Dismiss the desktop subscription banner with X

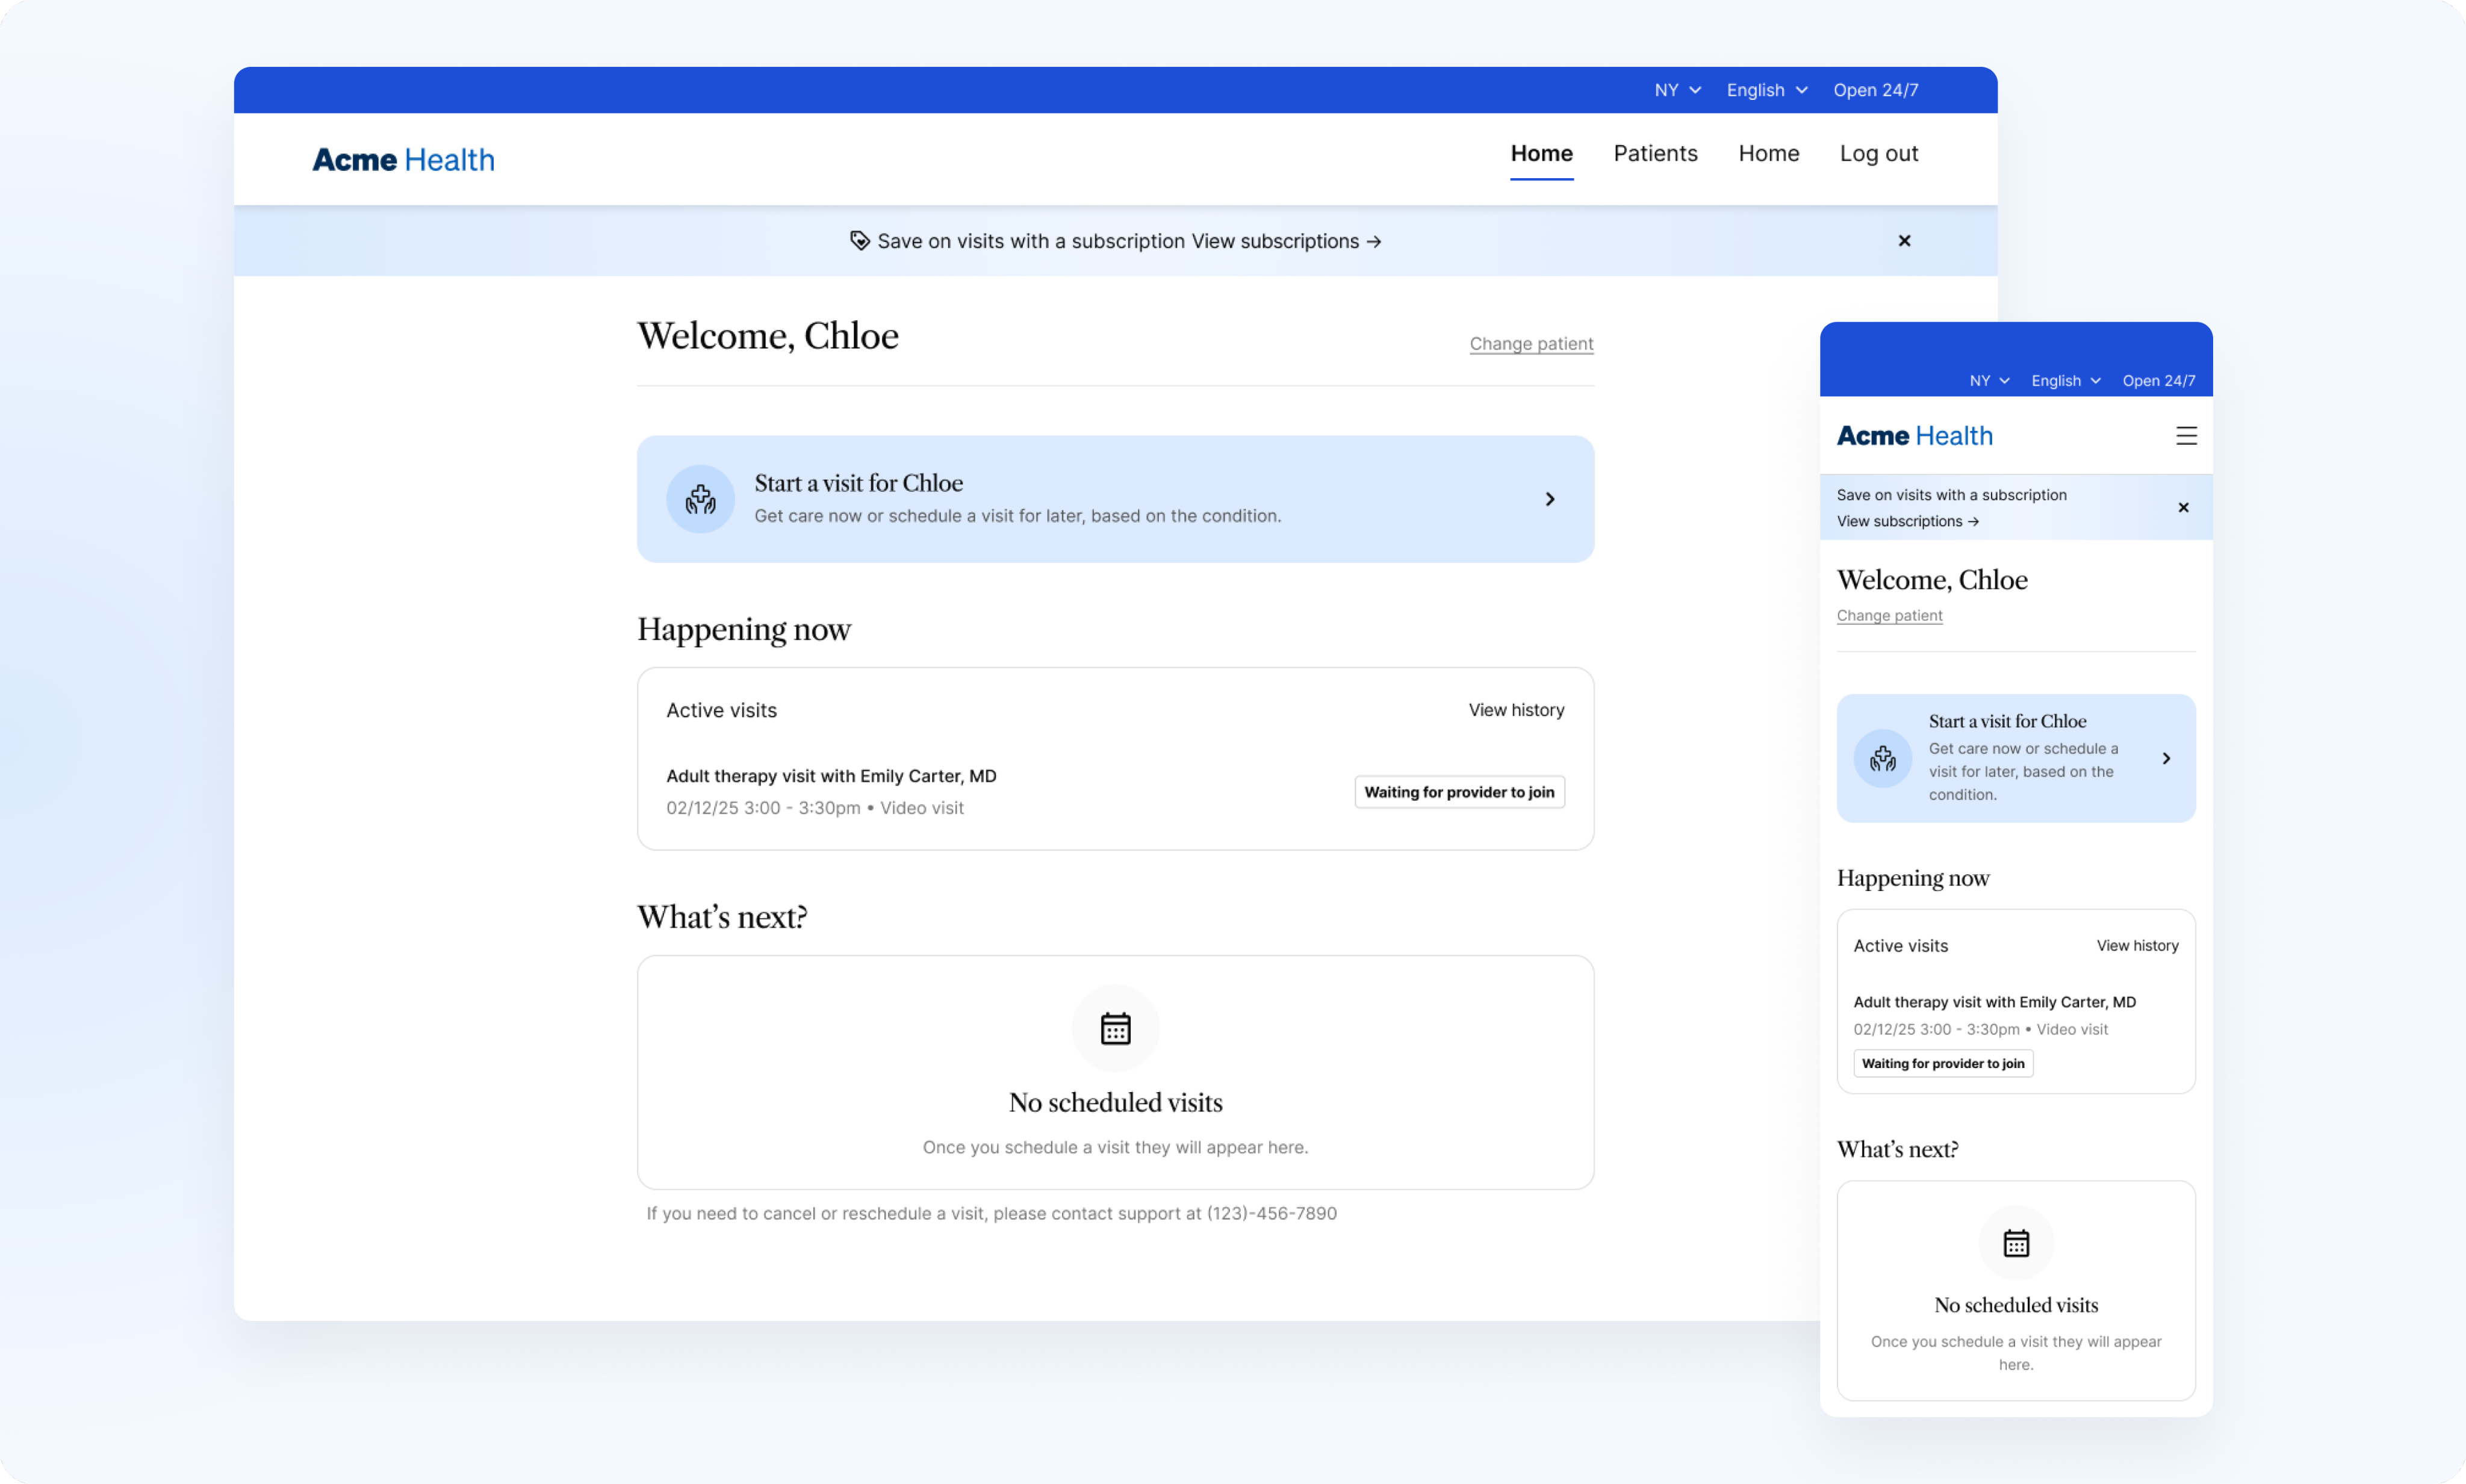click(1904, 241)
